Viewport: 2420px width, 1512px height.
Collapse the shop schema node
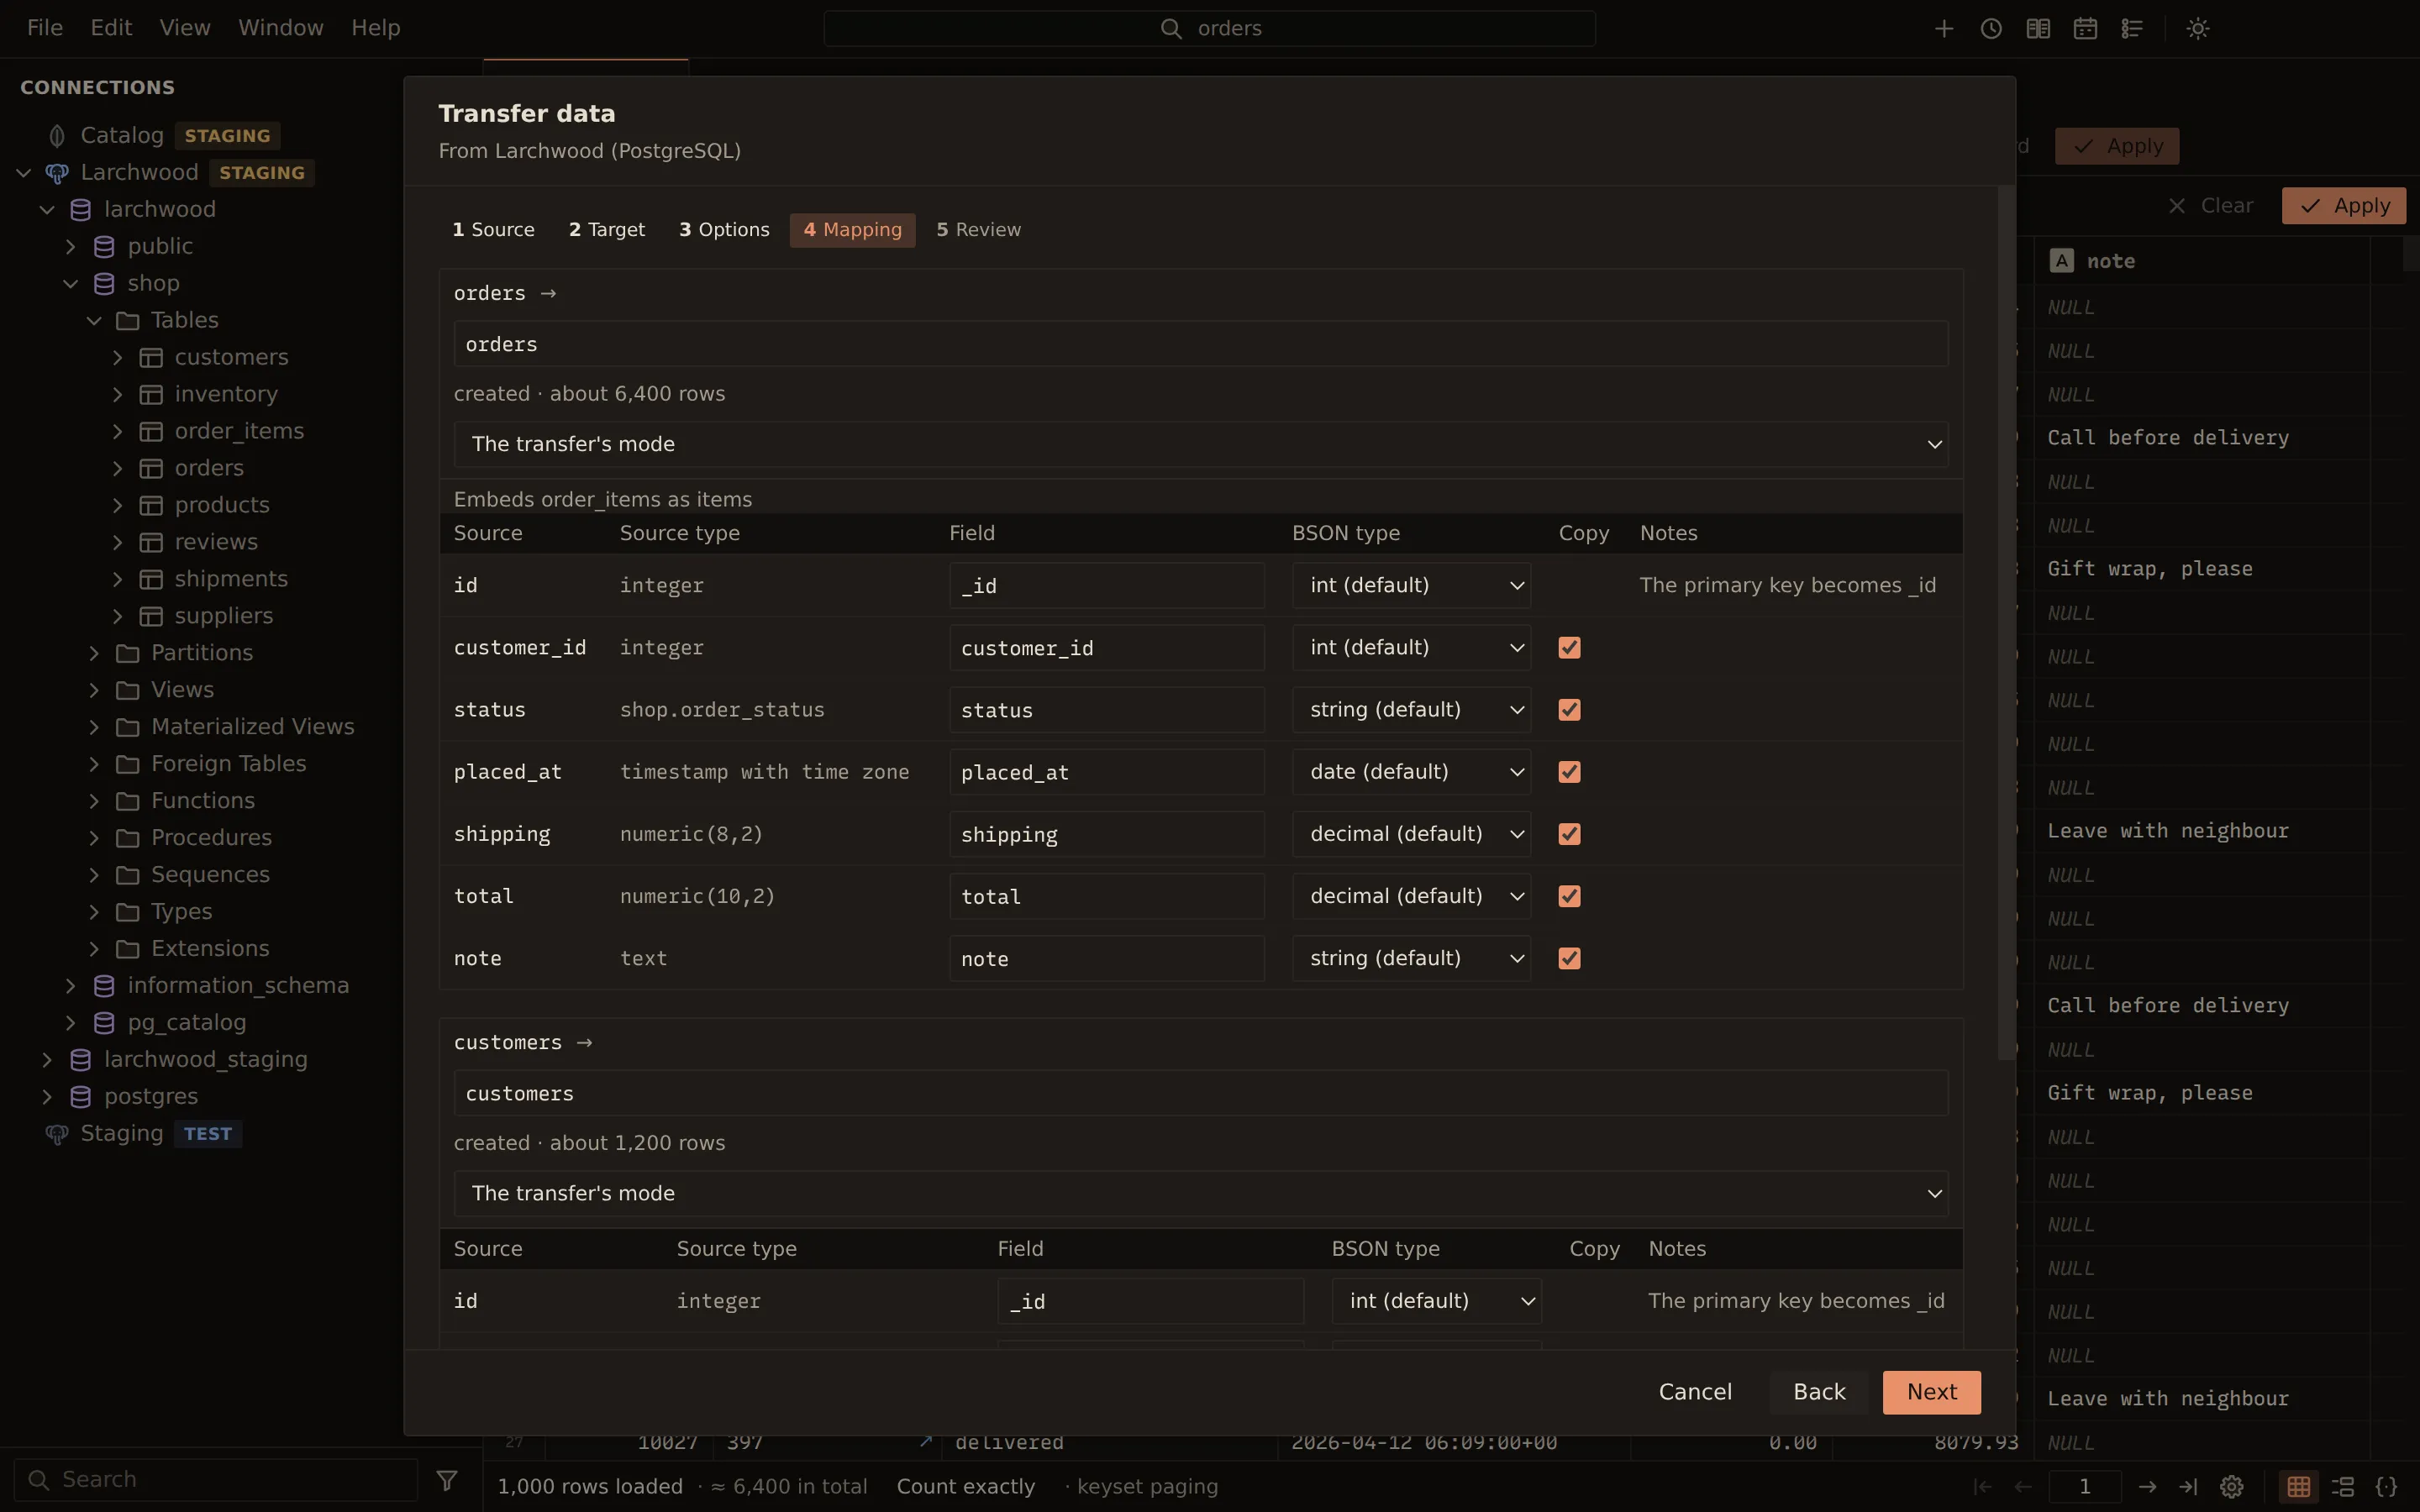70,284
